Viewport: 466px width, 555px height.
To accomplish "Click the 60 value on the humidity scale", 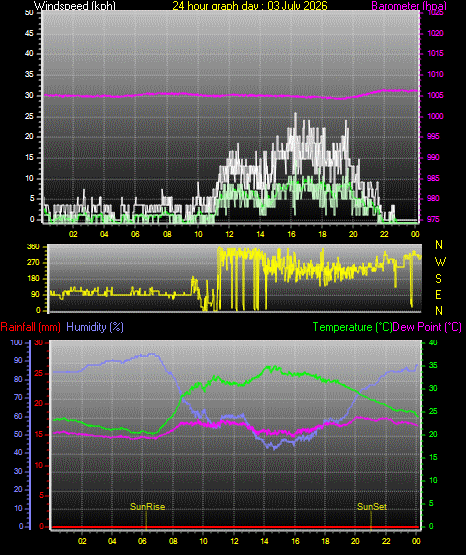I will point(18,416).
